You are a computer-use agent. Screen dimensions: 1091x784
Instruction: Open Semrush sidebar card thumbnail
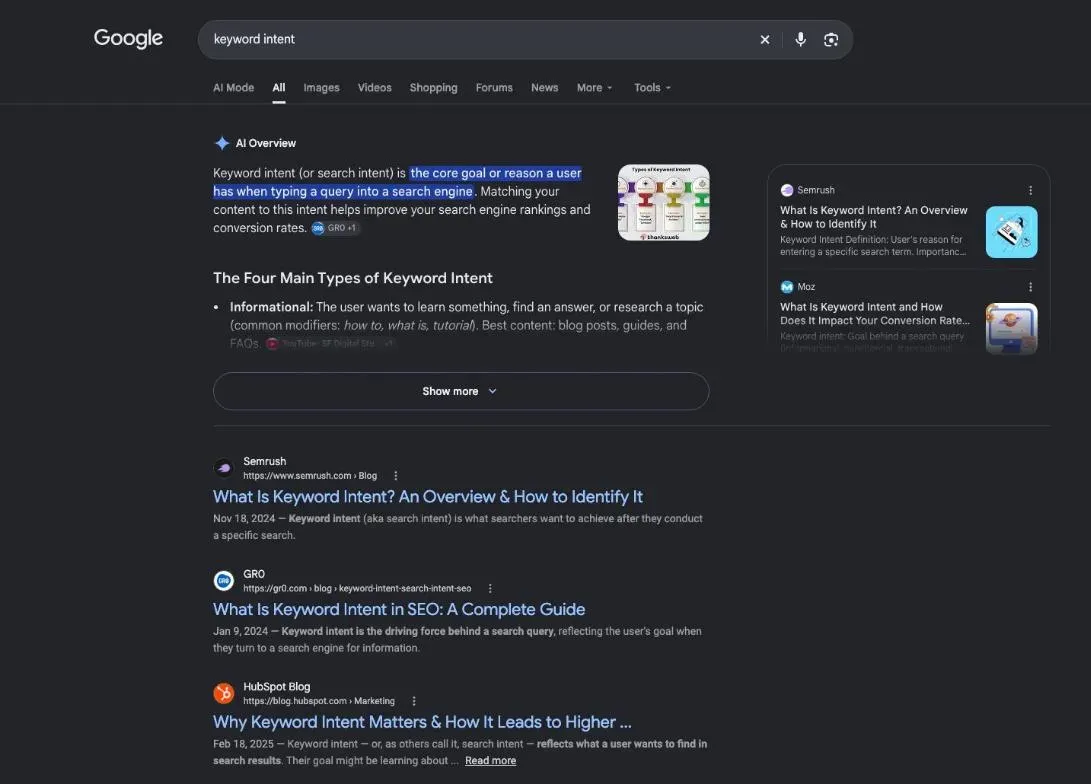coord(1012,232)
